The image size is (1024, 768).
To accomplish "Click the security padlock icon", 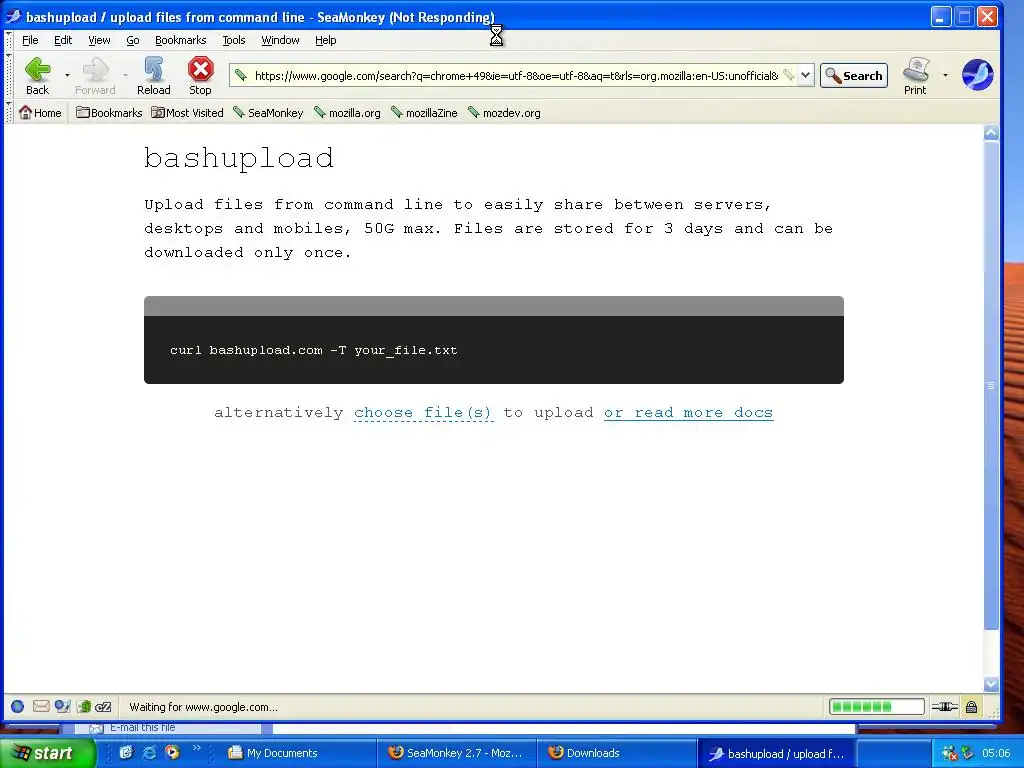I will point(972,707).
